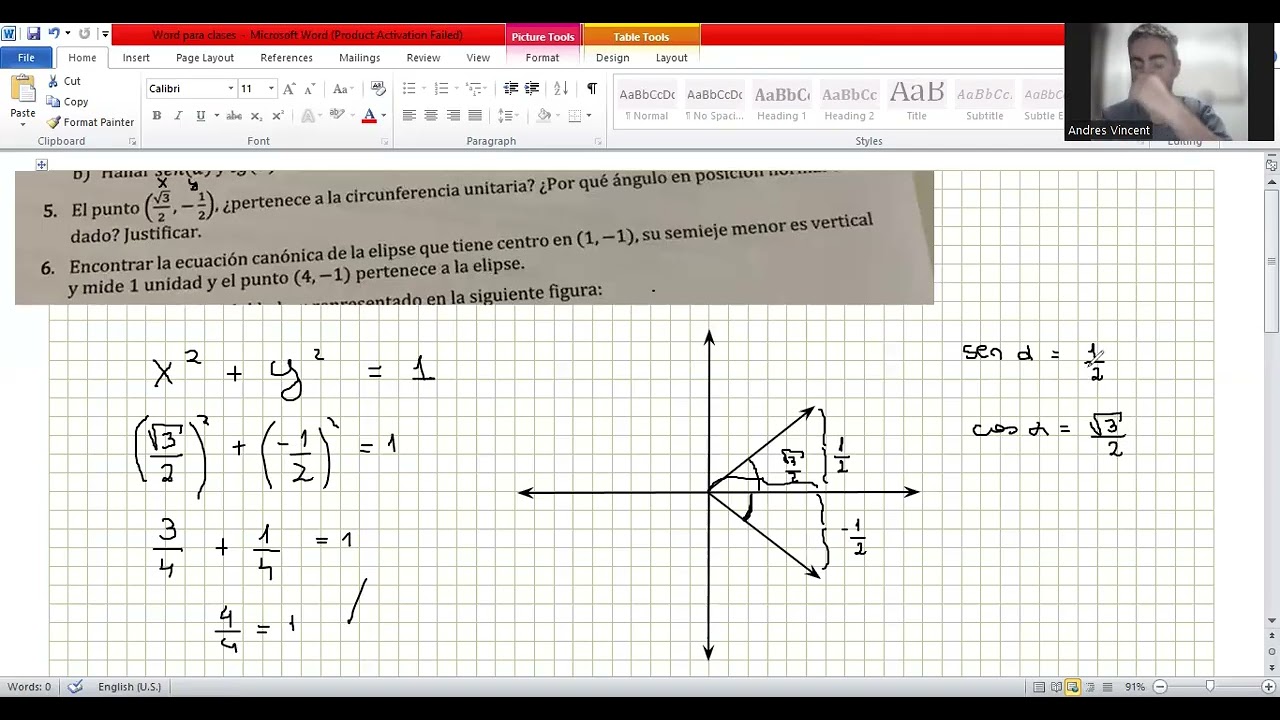Screen dimensions: 1280x720
Task: Center the text
Action: [x=431, y=116]
